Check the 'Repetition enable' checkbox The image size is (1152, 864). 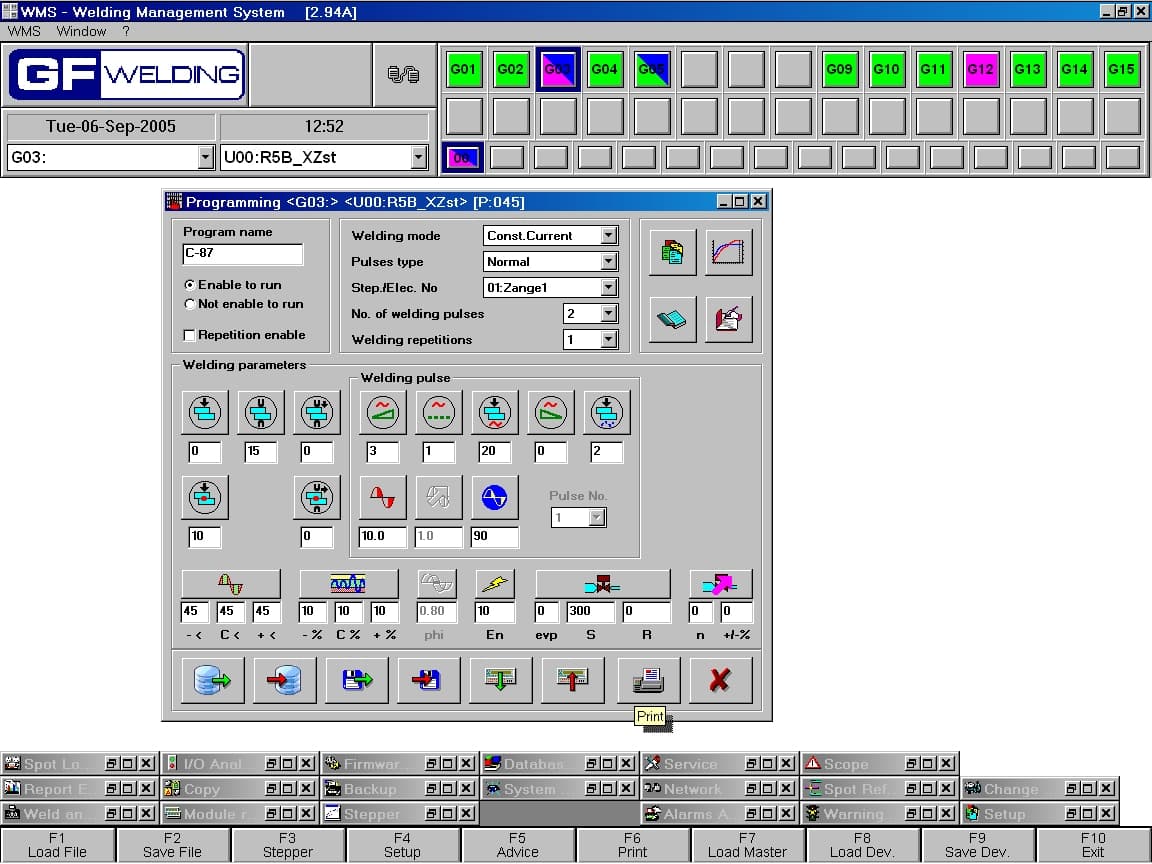pyautogui.click(x=190, y=335)
